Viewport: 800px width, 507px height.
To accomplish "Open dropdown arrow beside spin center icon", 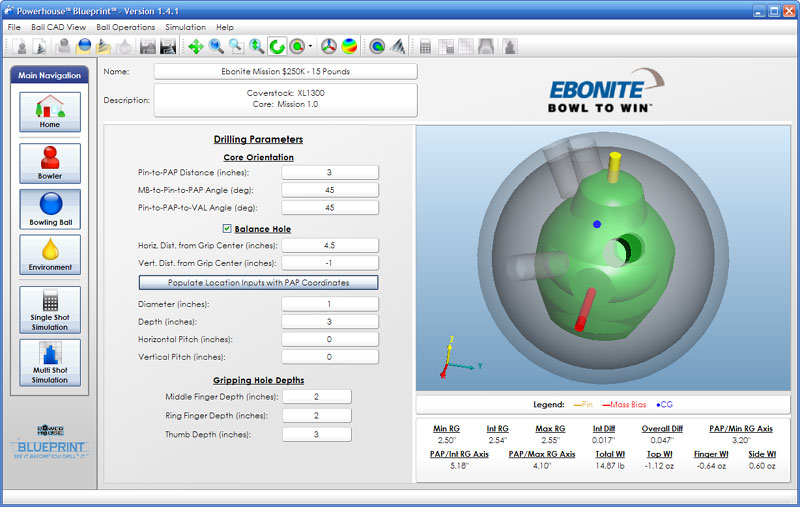I will point(310,46).
